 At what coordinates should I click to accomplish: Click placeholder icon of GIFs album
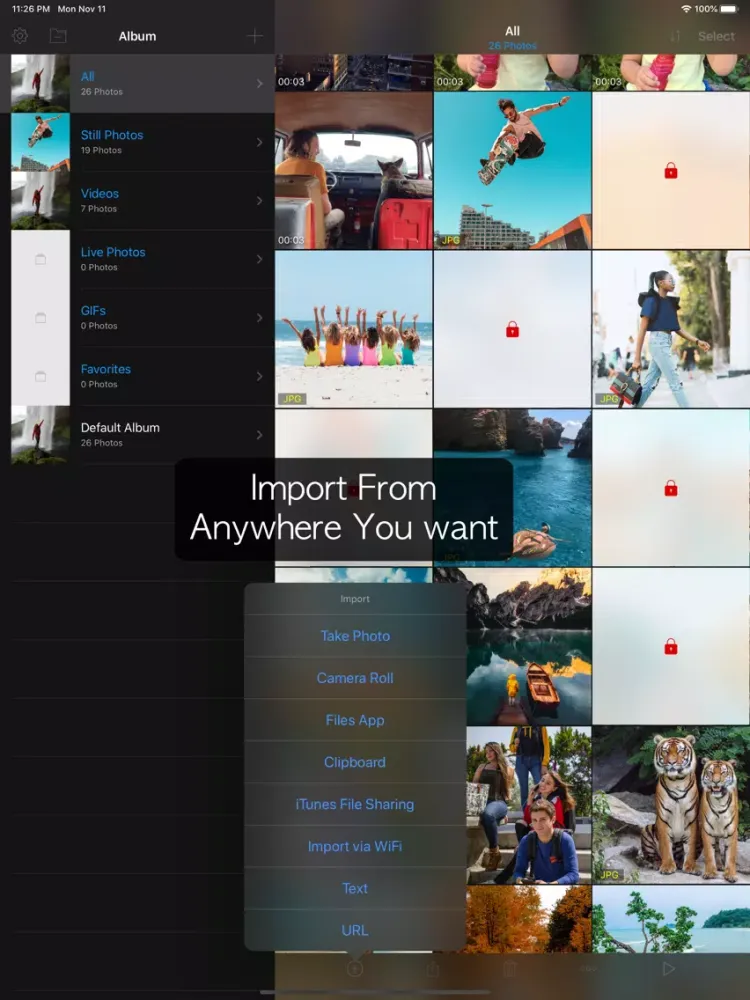(x=40, y=318)
